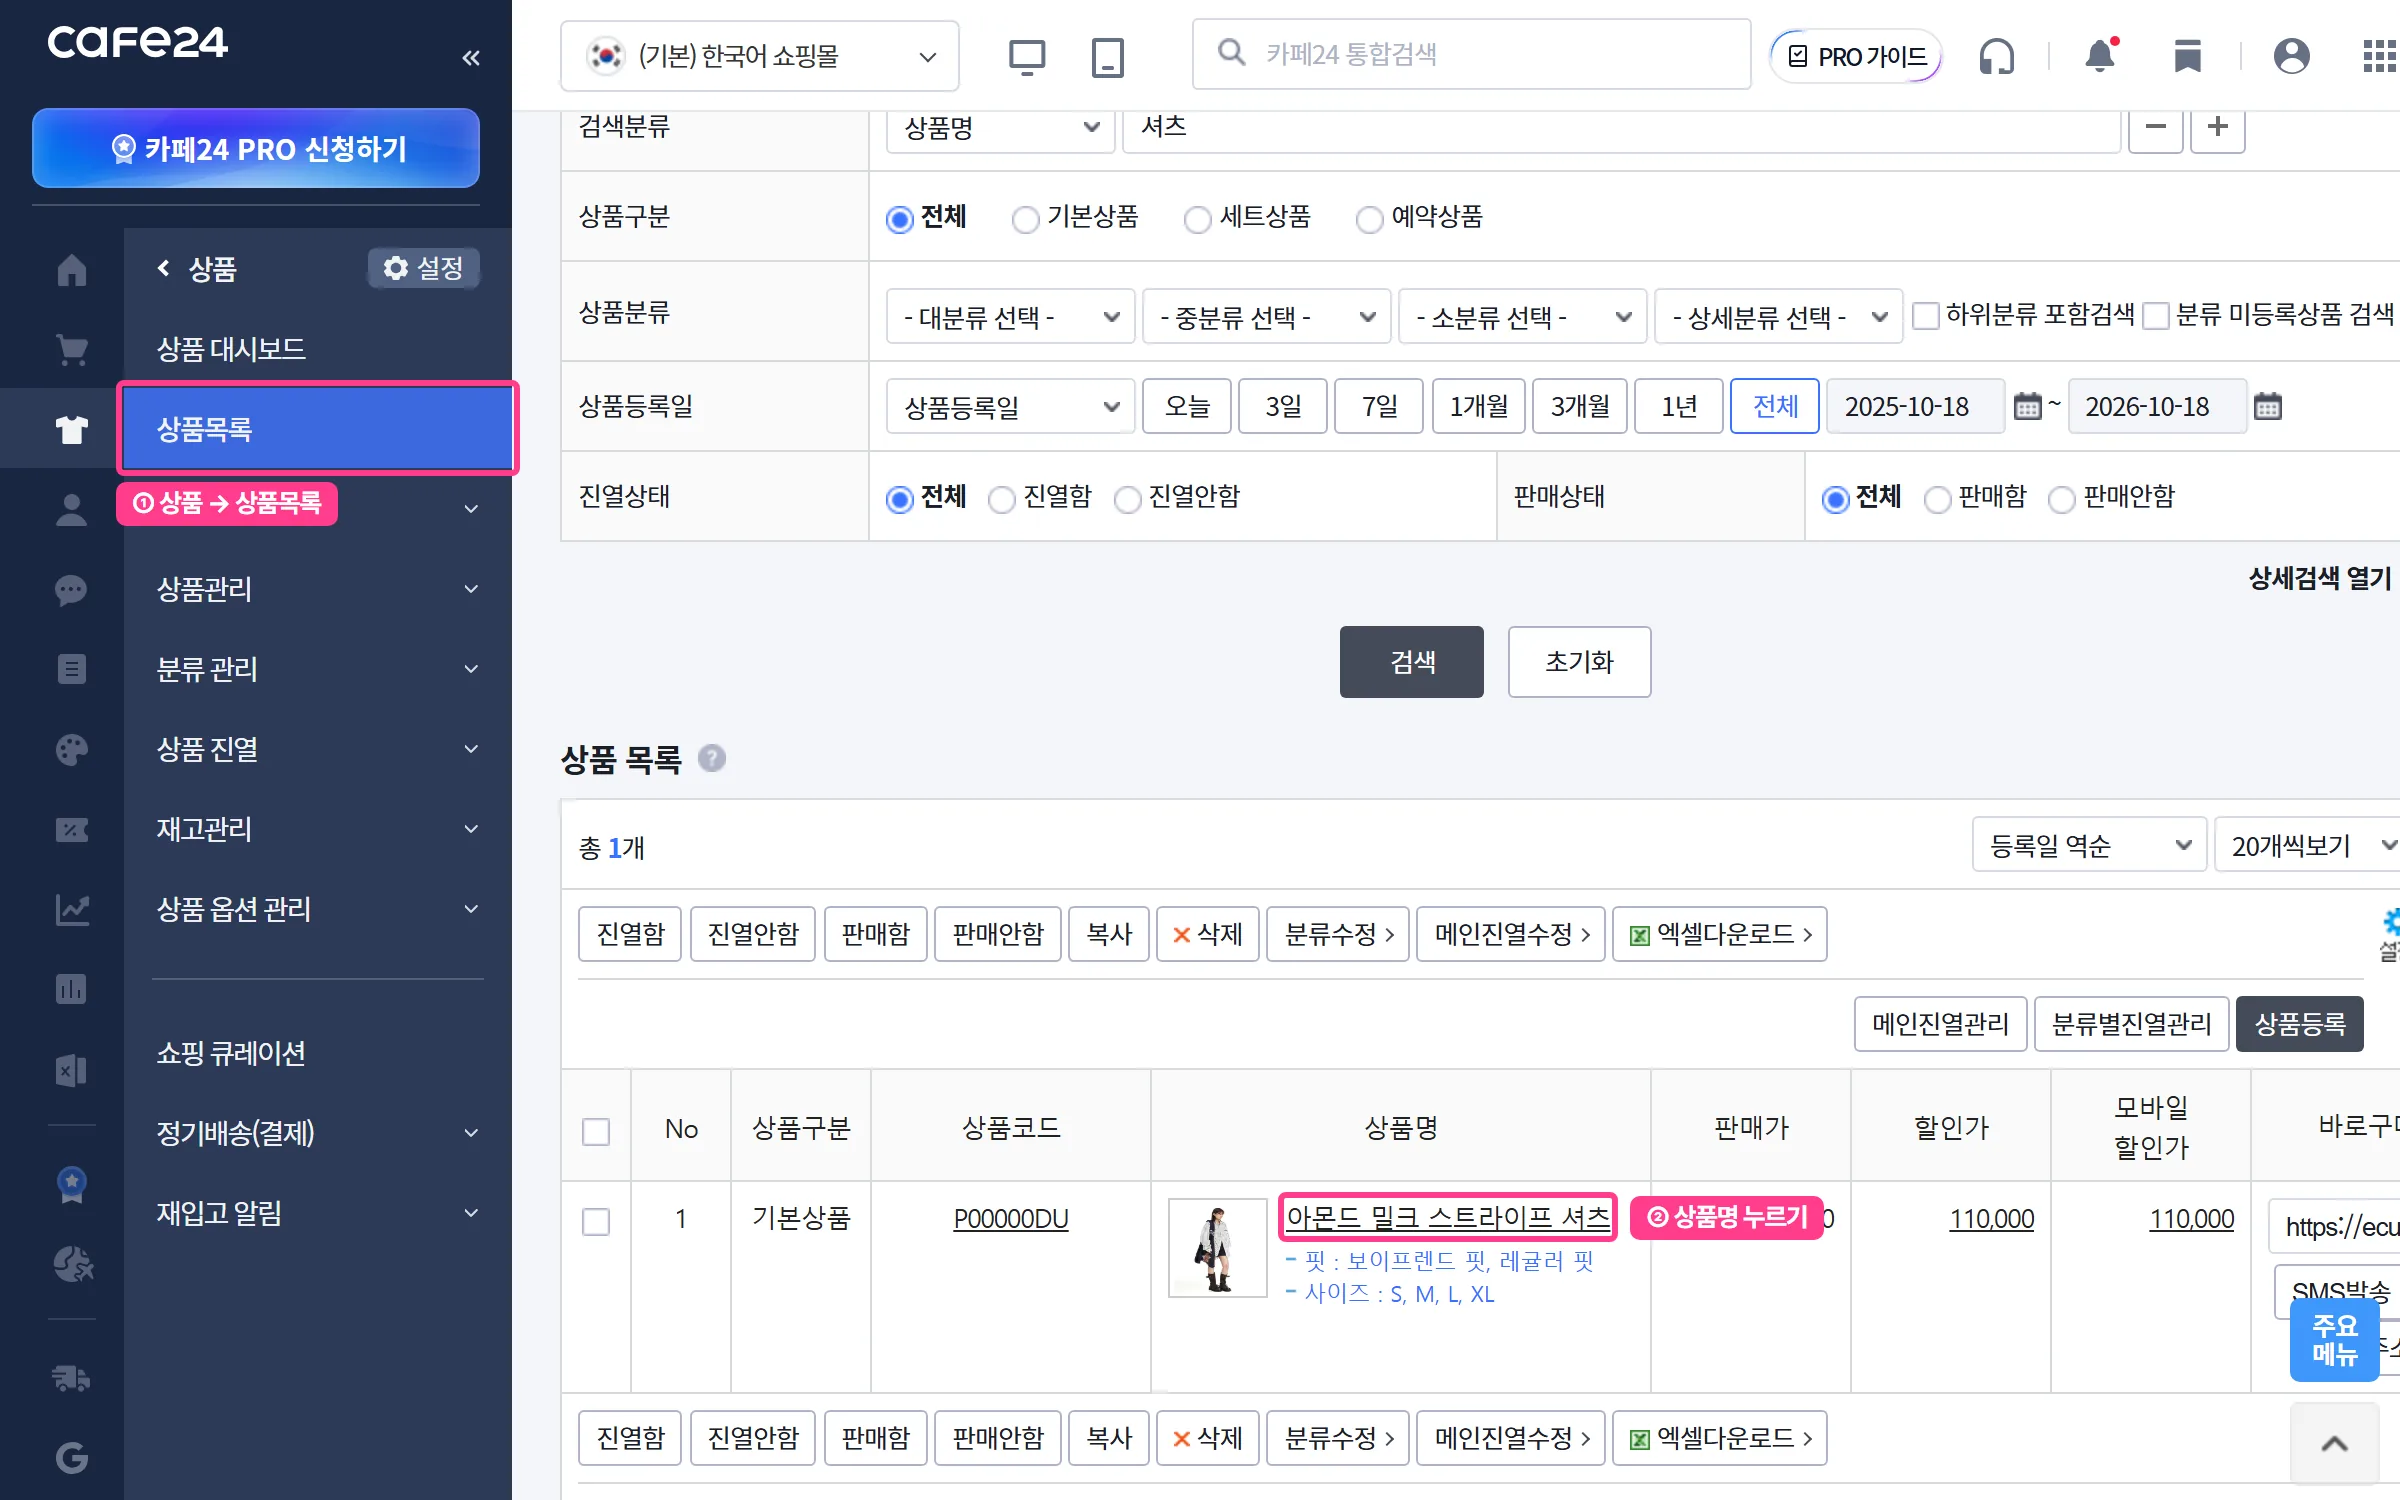Open the 중분류 선택 category dropdown
This screenshot has height=1500, width=2400.
coord(1266,317)
